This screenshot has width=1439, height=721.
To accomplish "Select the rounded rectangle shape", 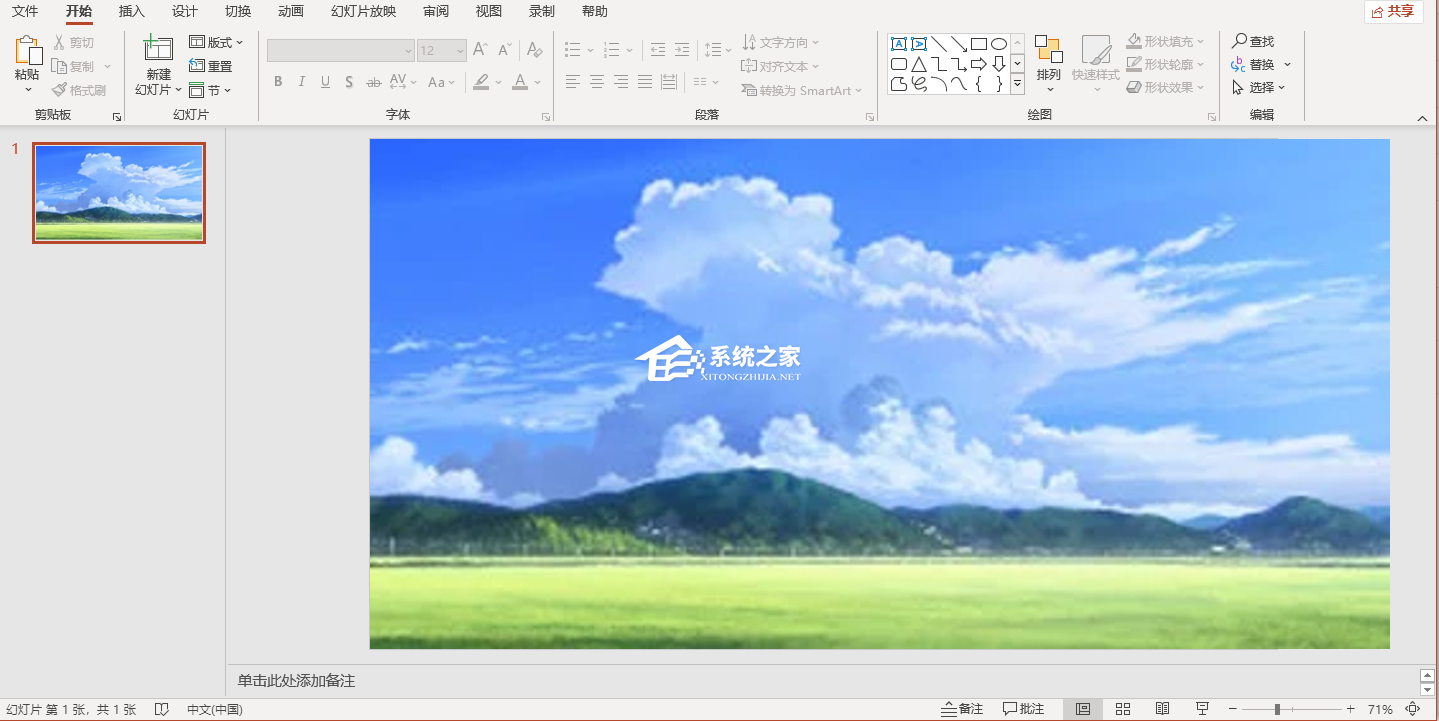I will [898, 64].
